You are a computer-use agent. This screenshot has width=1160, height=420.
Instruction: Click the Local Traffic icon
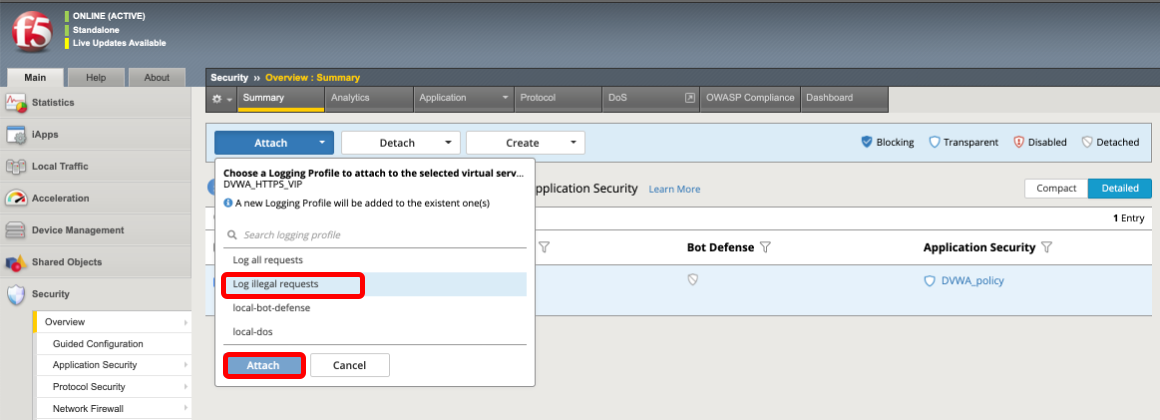click(x=16, y=166)
